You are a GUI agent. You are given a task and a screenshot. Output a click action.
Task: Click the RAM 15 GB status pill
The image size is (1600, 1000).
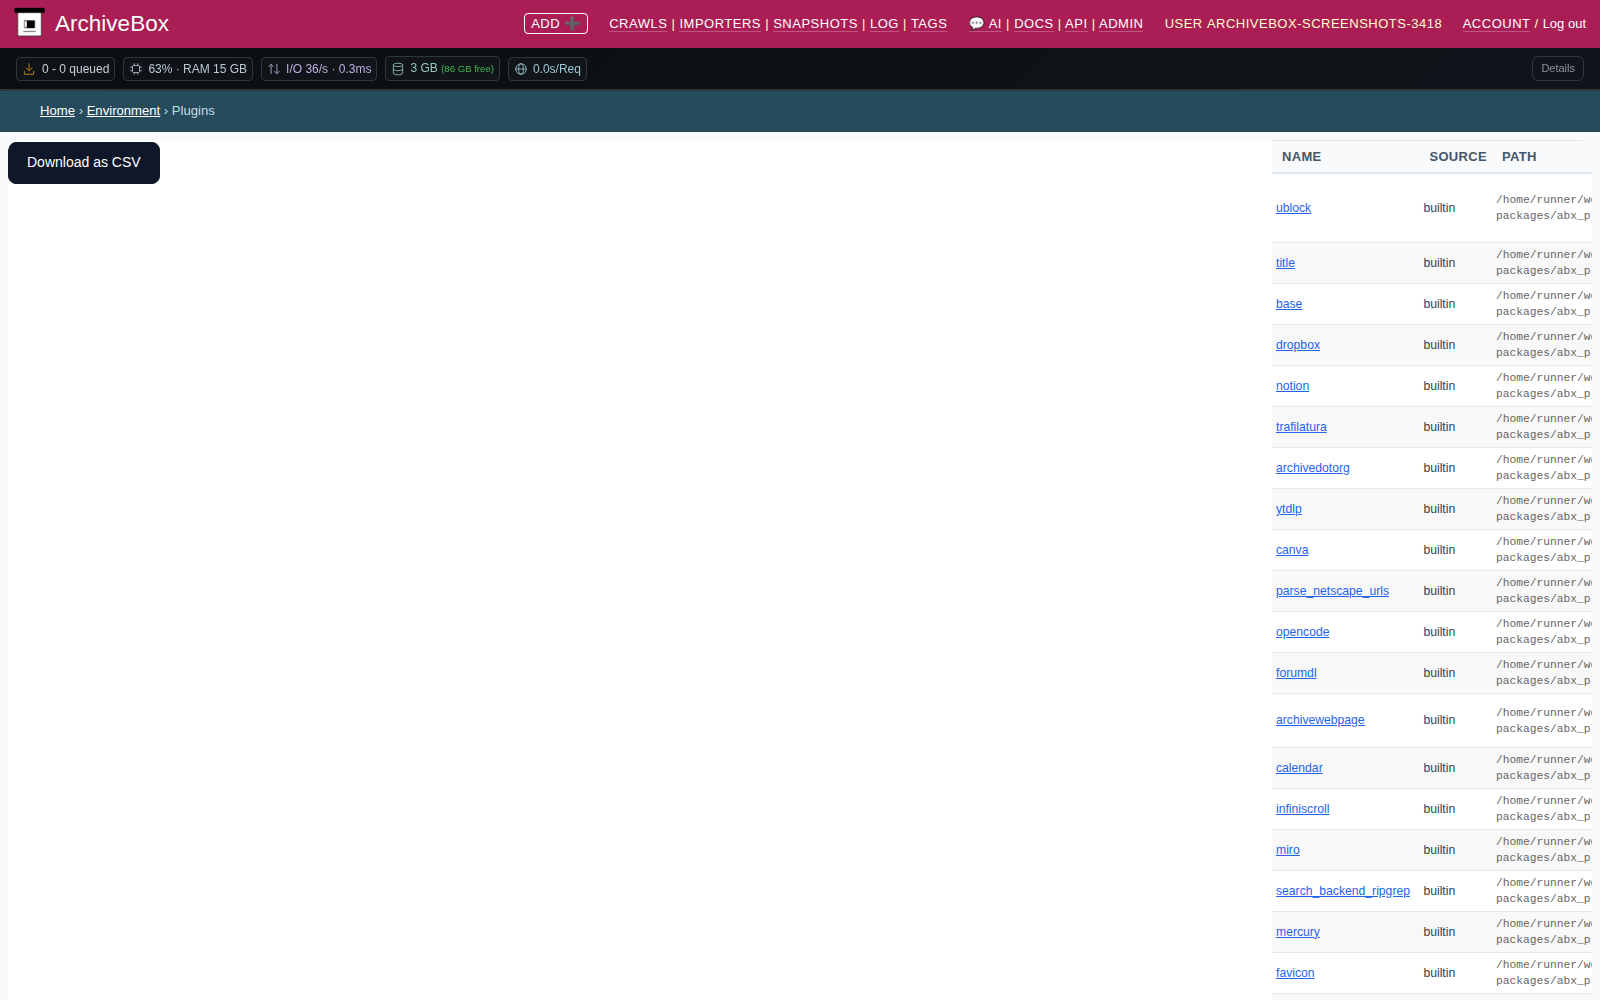click(188, 69)
